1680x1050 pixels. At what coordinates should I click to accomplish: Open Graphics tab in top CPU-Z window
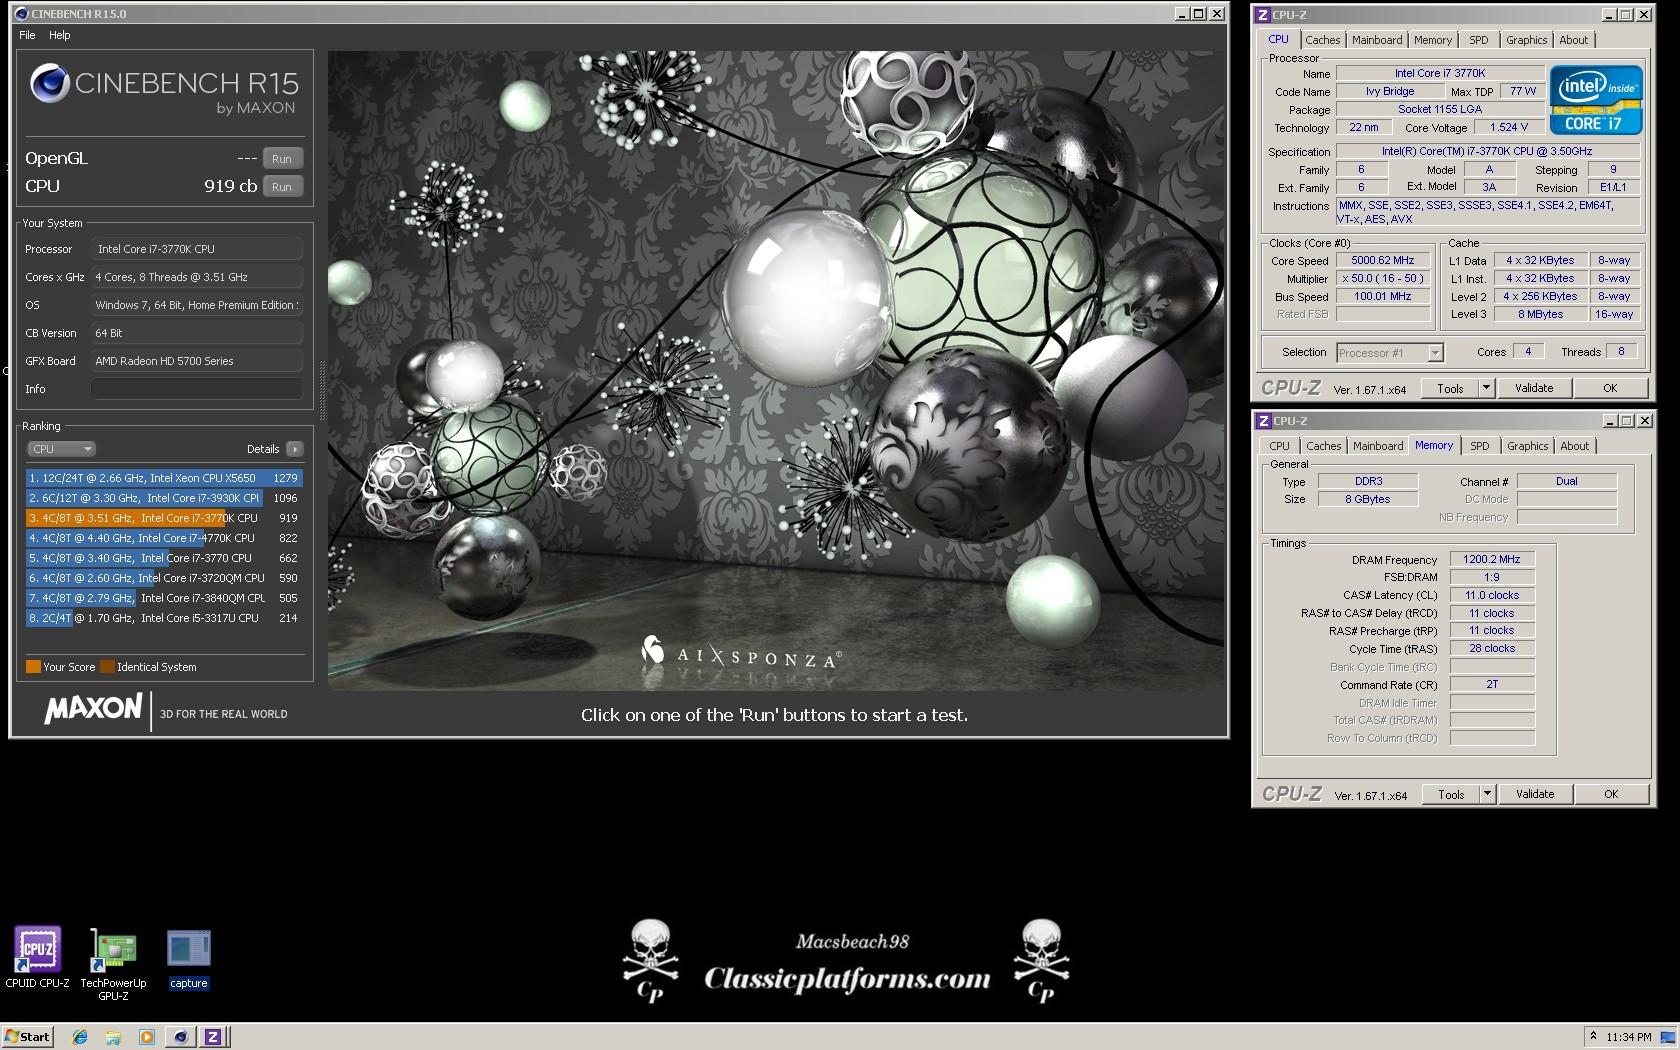[x=1526, y=40]
